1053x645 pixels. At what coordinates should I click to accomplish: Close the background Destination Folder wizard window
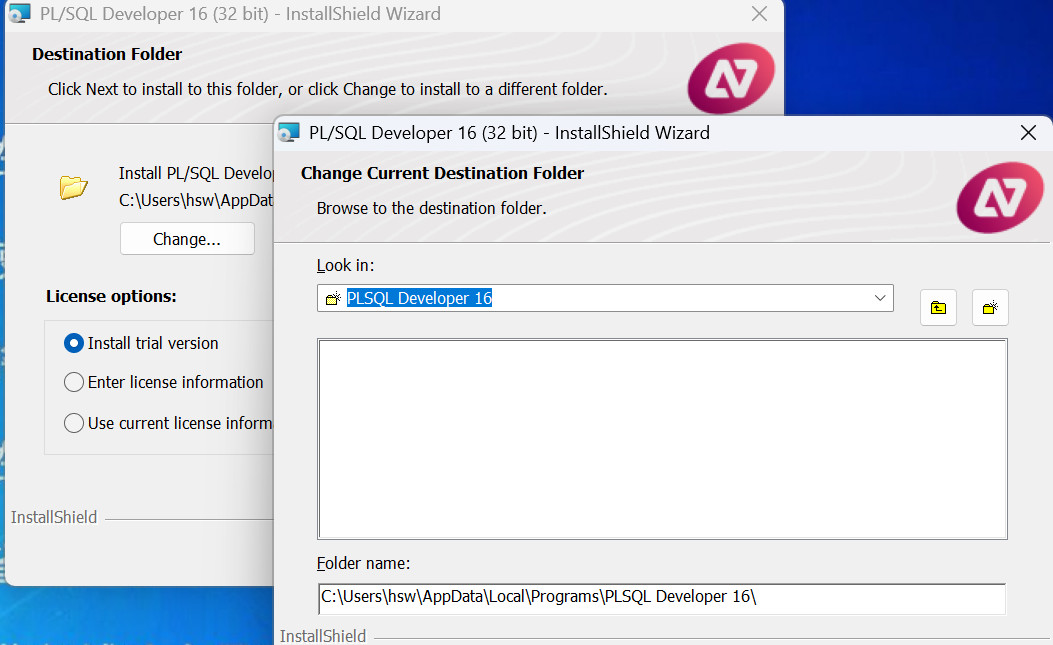coord(759,14)
